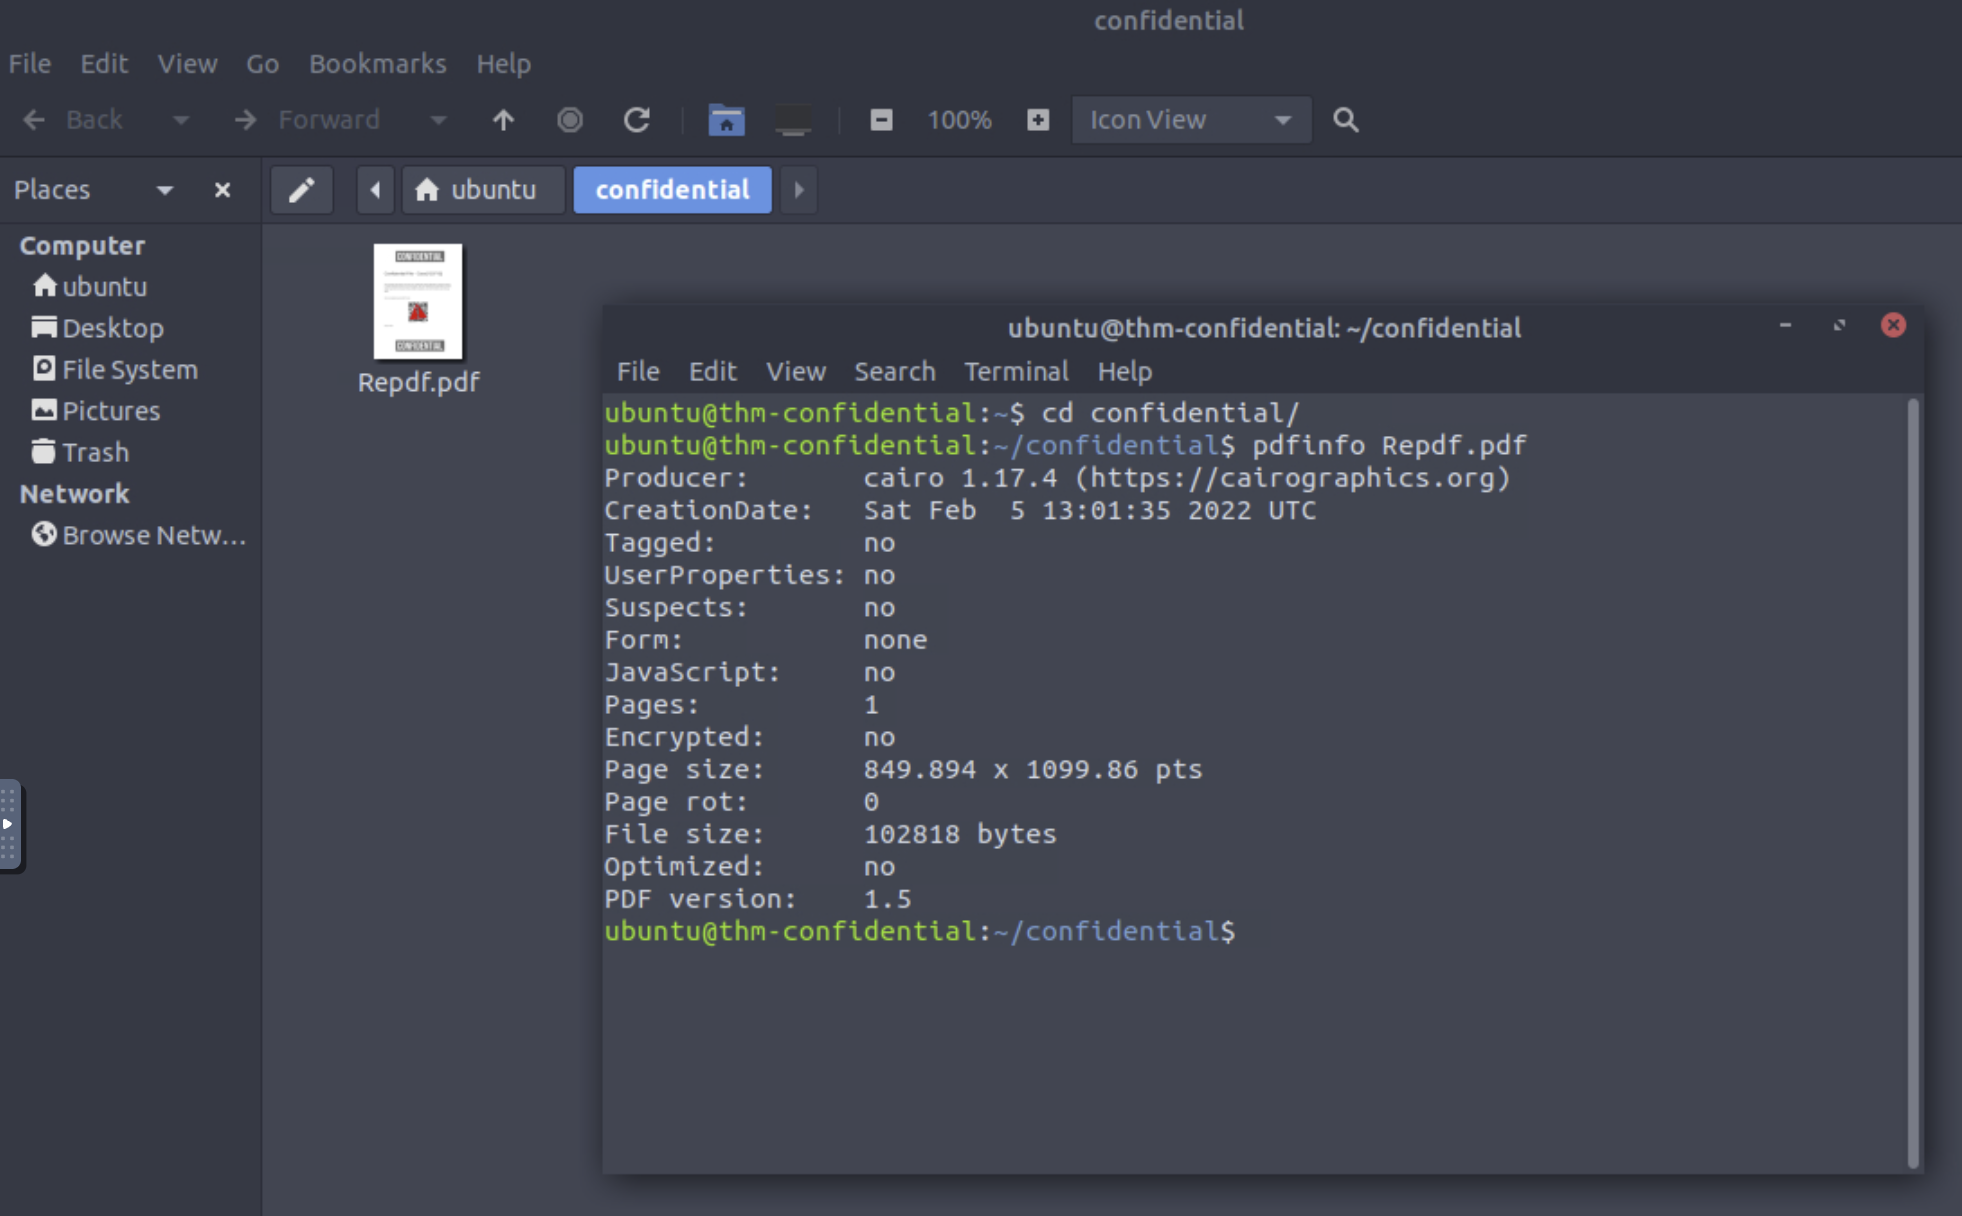
Task: Open the file manager View menu
Action: (187, 64)
